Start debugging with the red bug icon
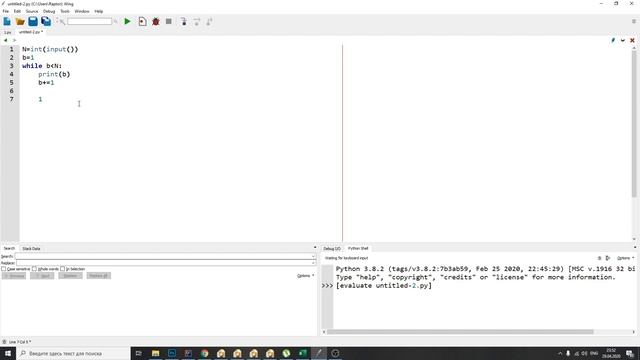 click(x=156, y=22)
